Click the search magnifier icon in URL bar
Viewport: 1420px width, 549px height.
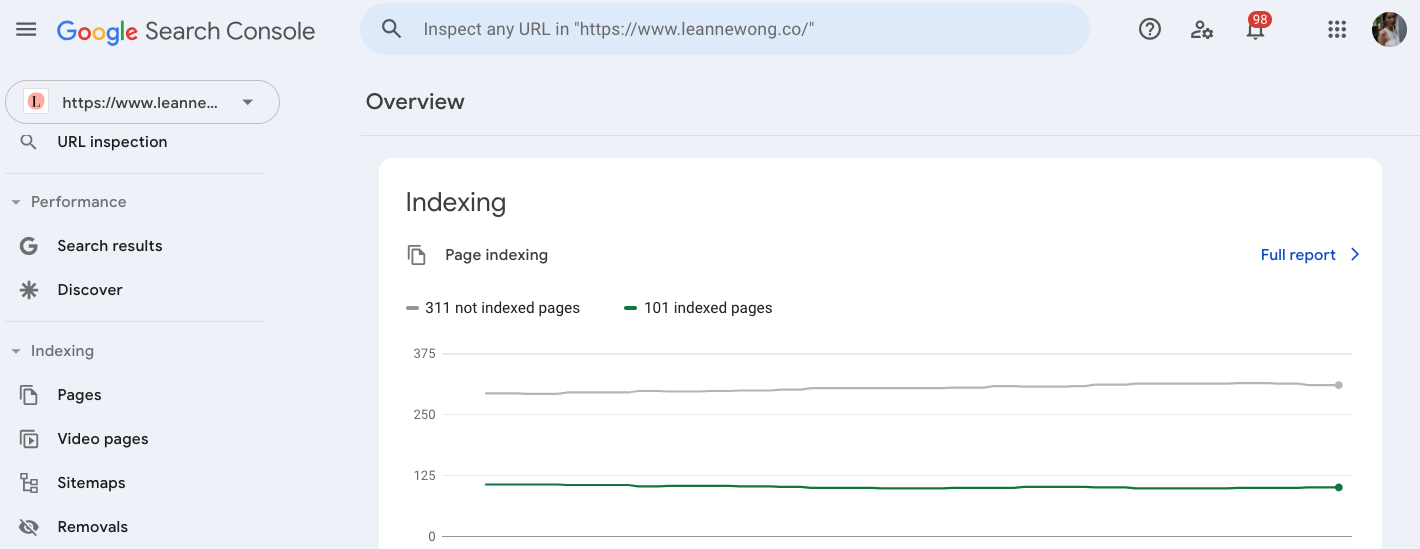[392, 29]
